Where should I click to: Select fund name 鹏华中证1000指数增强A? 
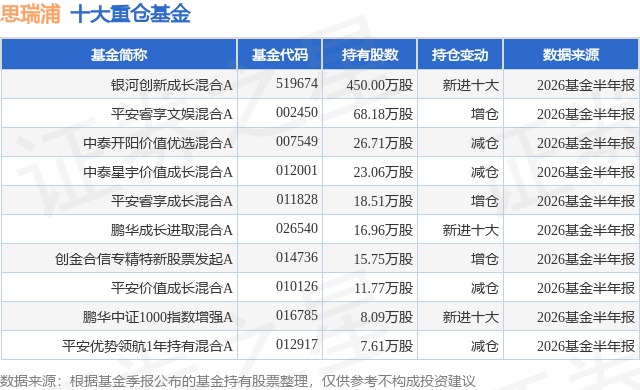pyautogui.click(x=158, y=317)
